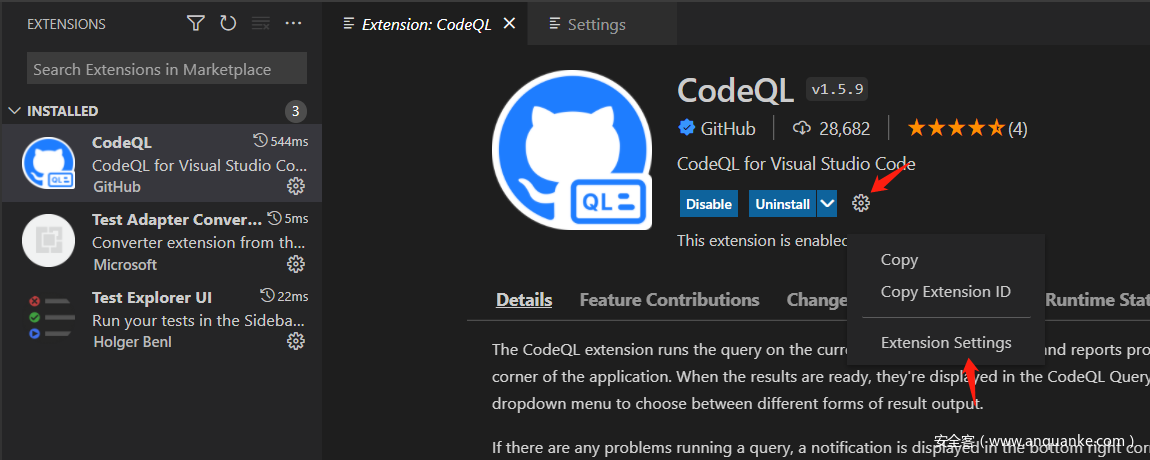Select Extension Settings from context menu

[946, 343]
